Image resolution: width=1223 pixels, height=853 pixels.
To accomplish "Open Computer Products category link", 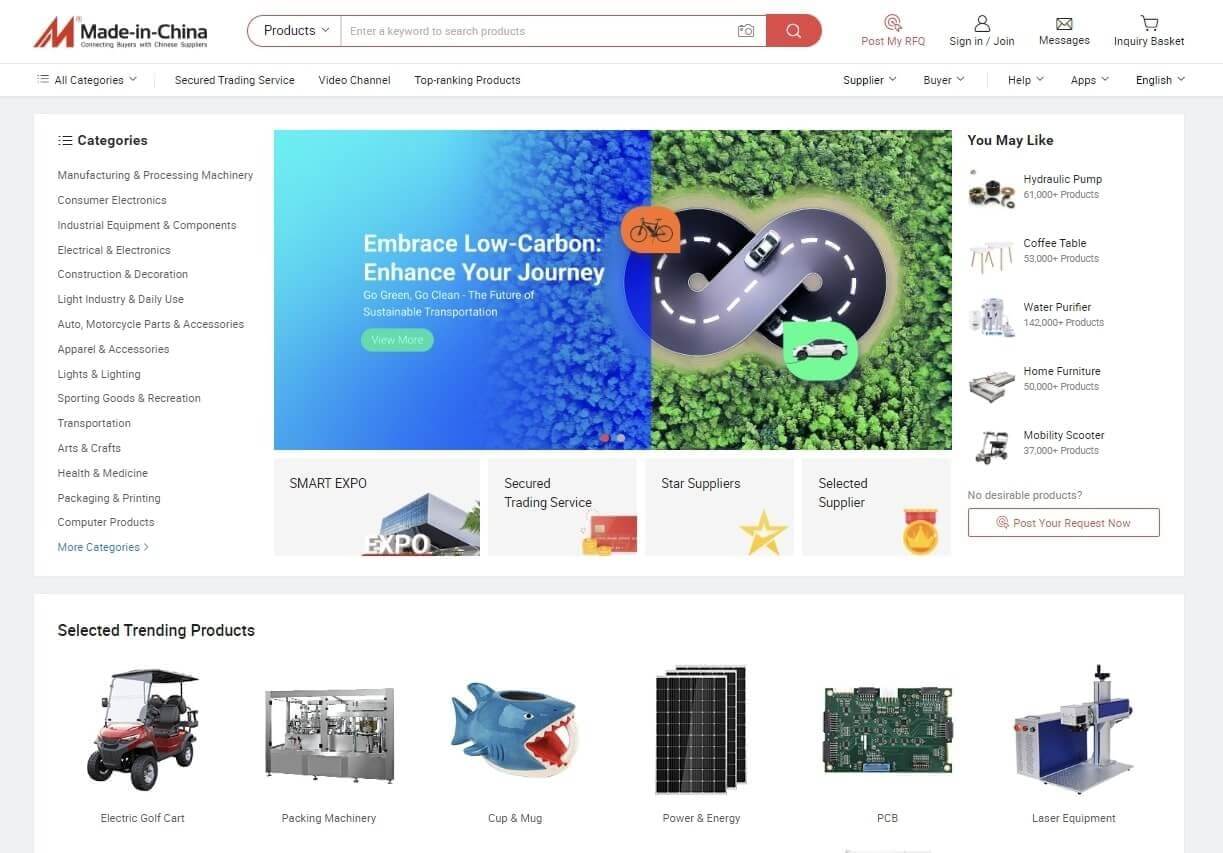I will (106, 522).
